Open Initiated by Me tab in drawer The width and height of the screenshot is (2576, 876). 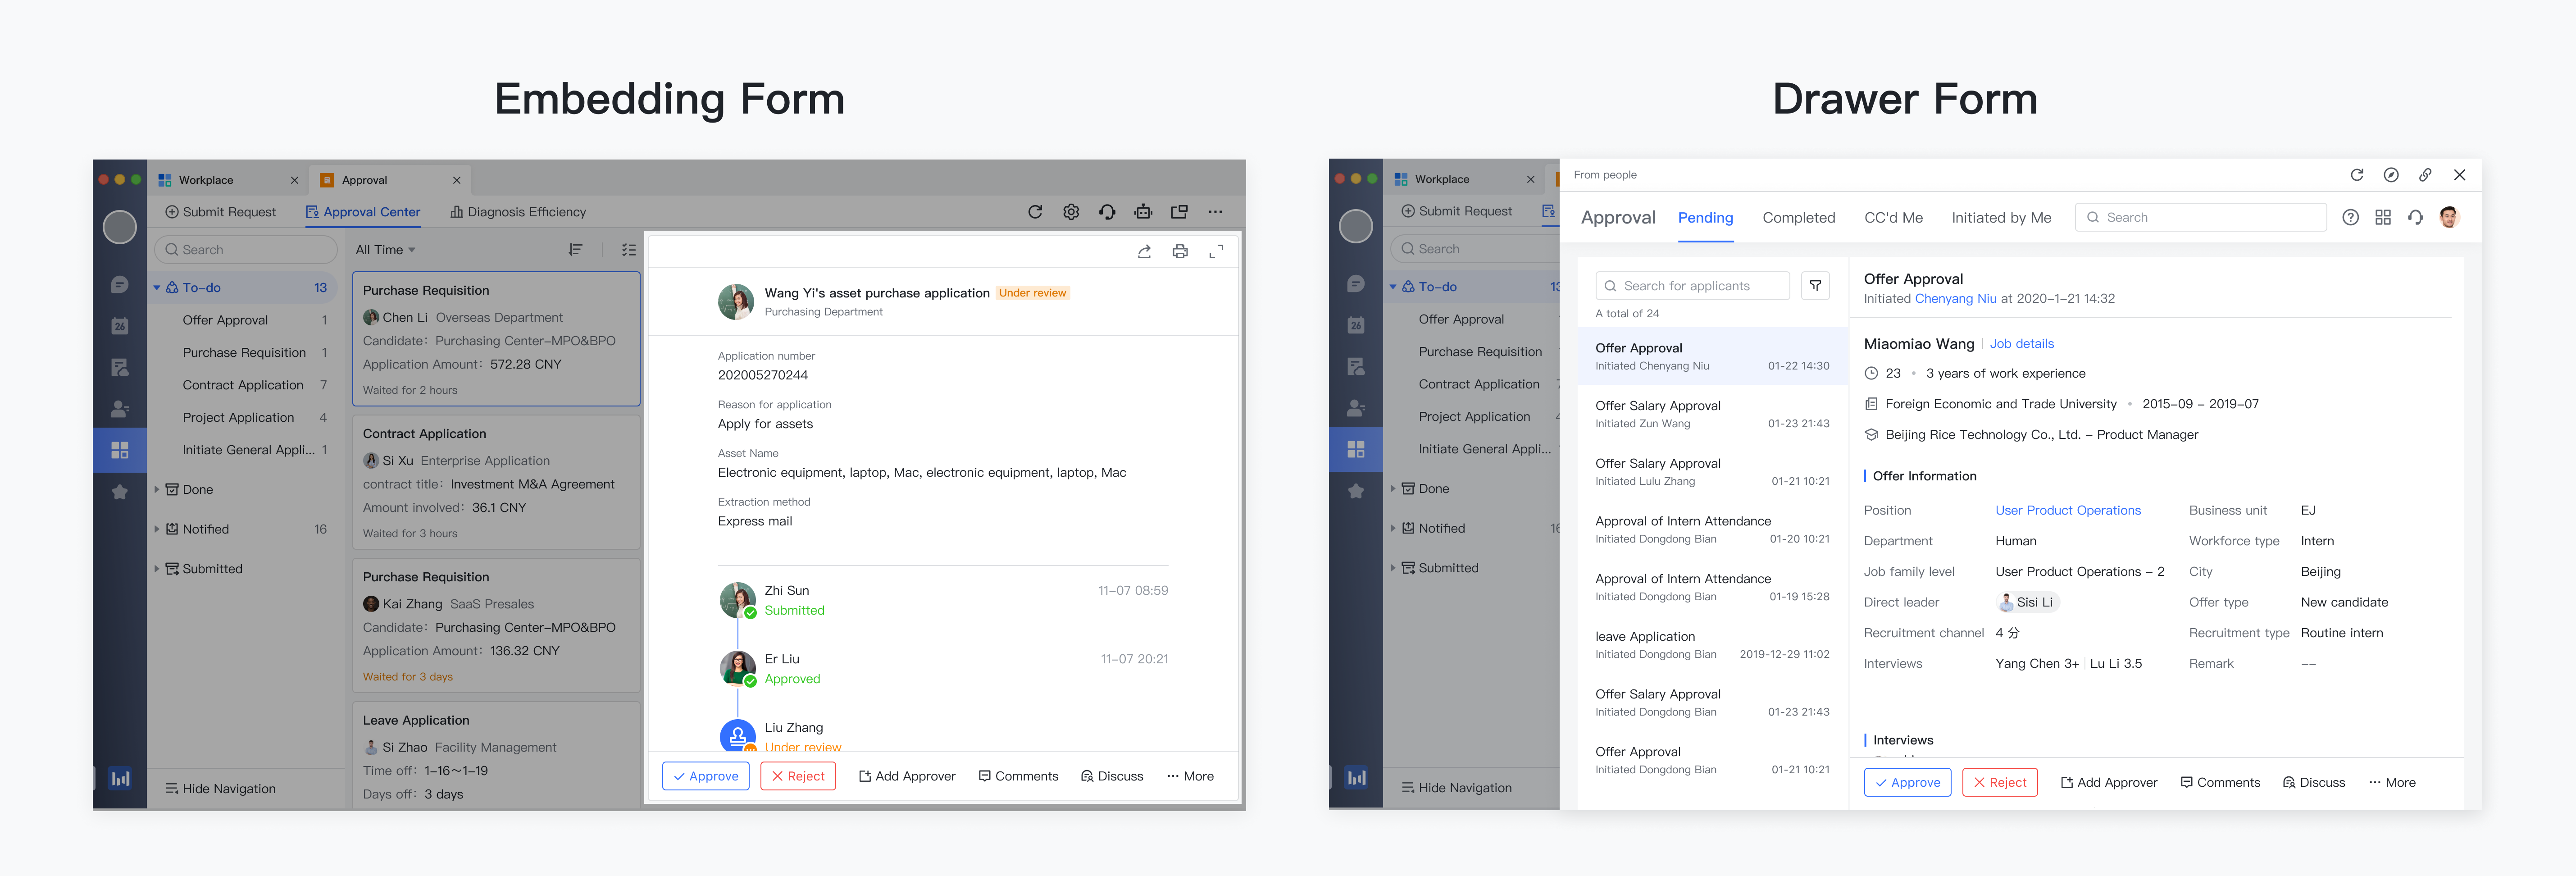tap(2001, 218)
